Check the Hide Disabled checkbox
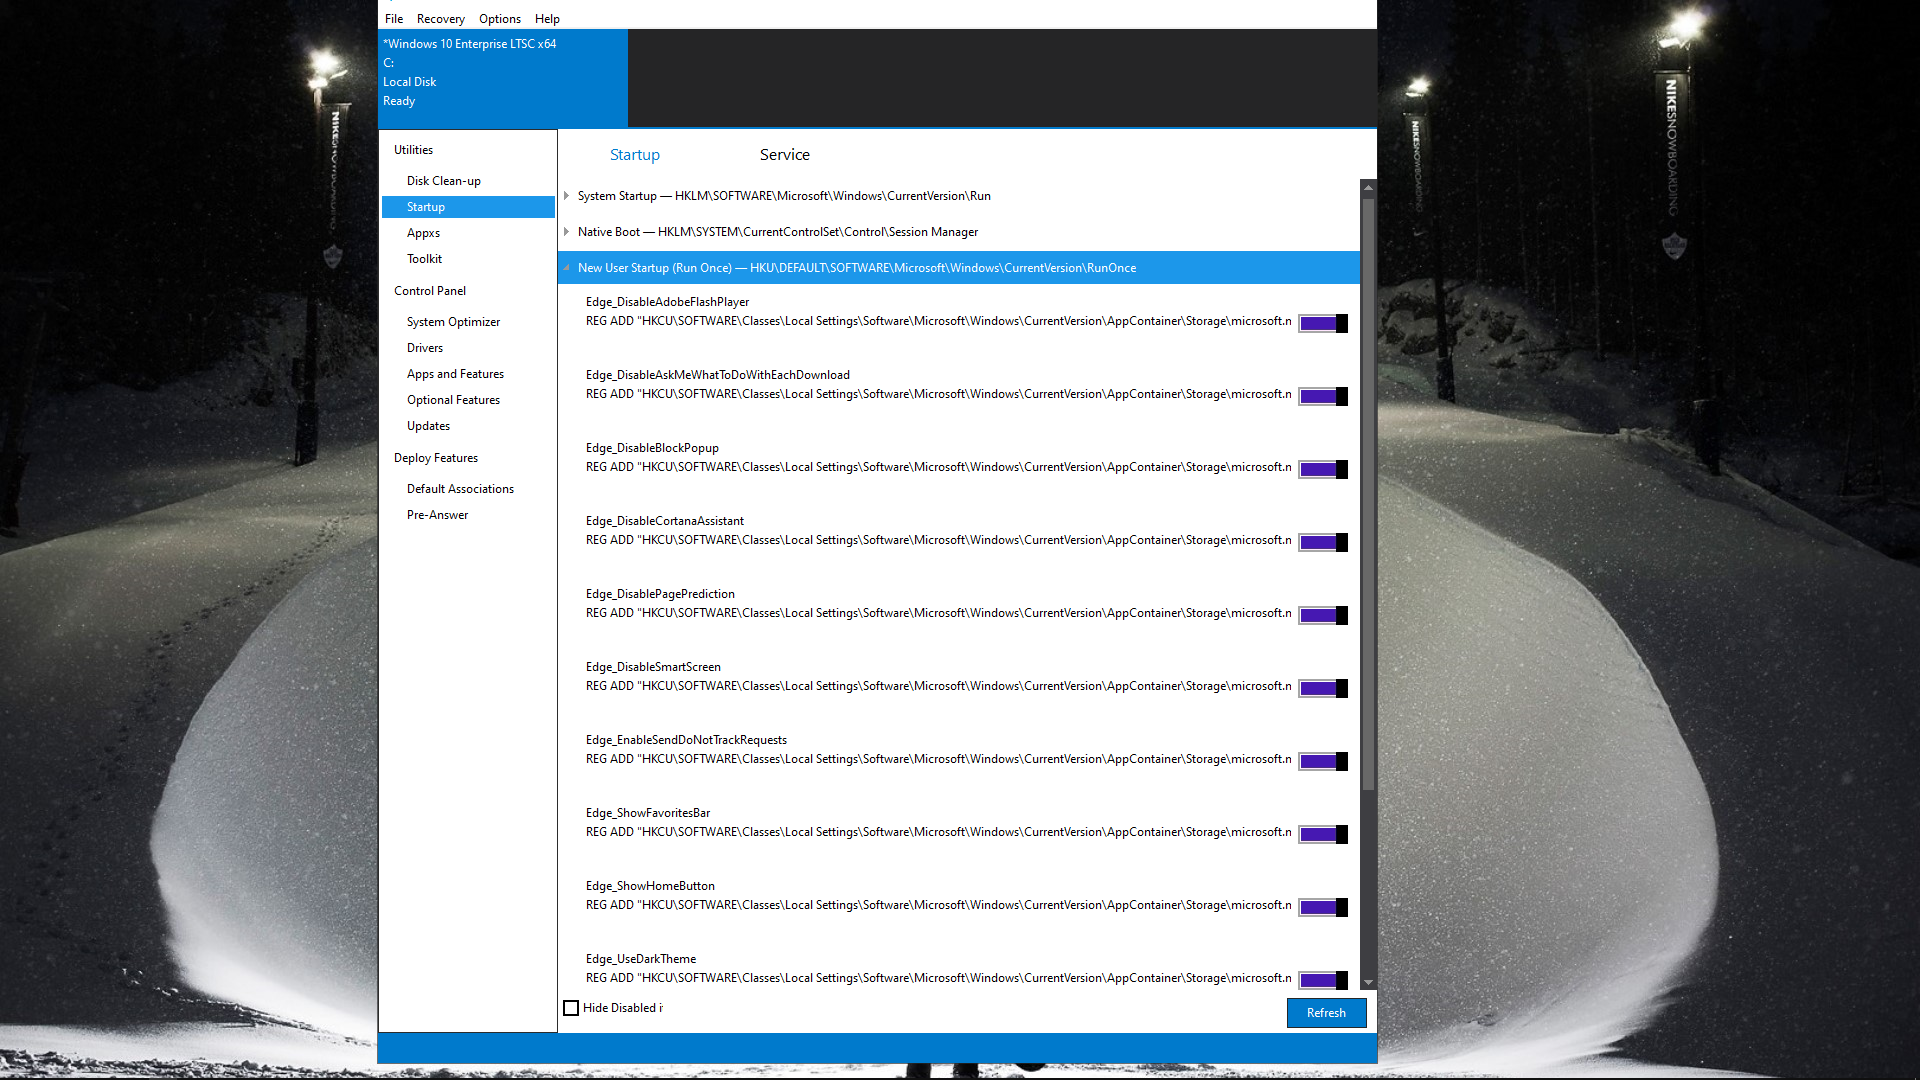Screen dimensions: 1920x1080 pos(571,1008)
